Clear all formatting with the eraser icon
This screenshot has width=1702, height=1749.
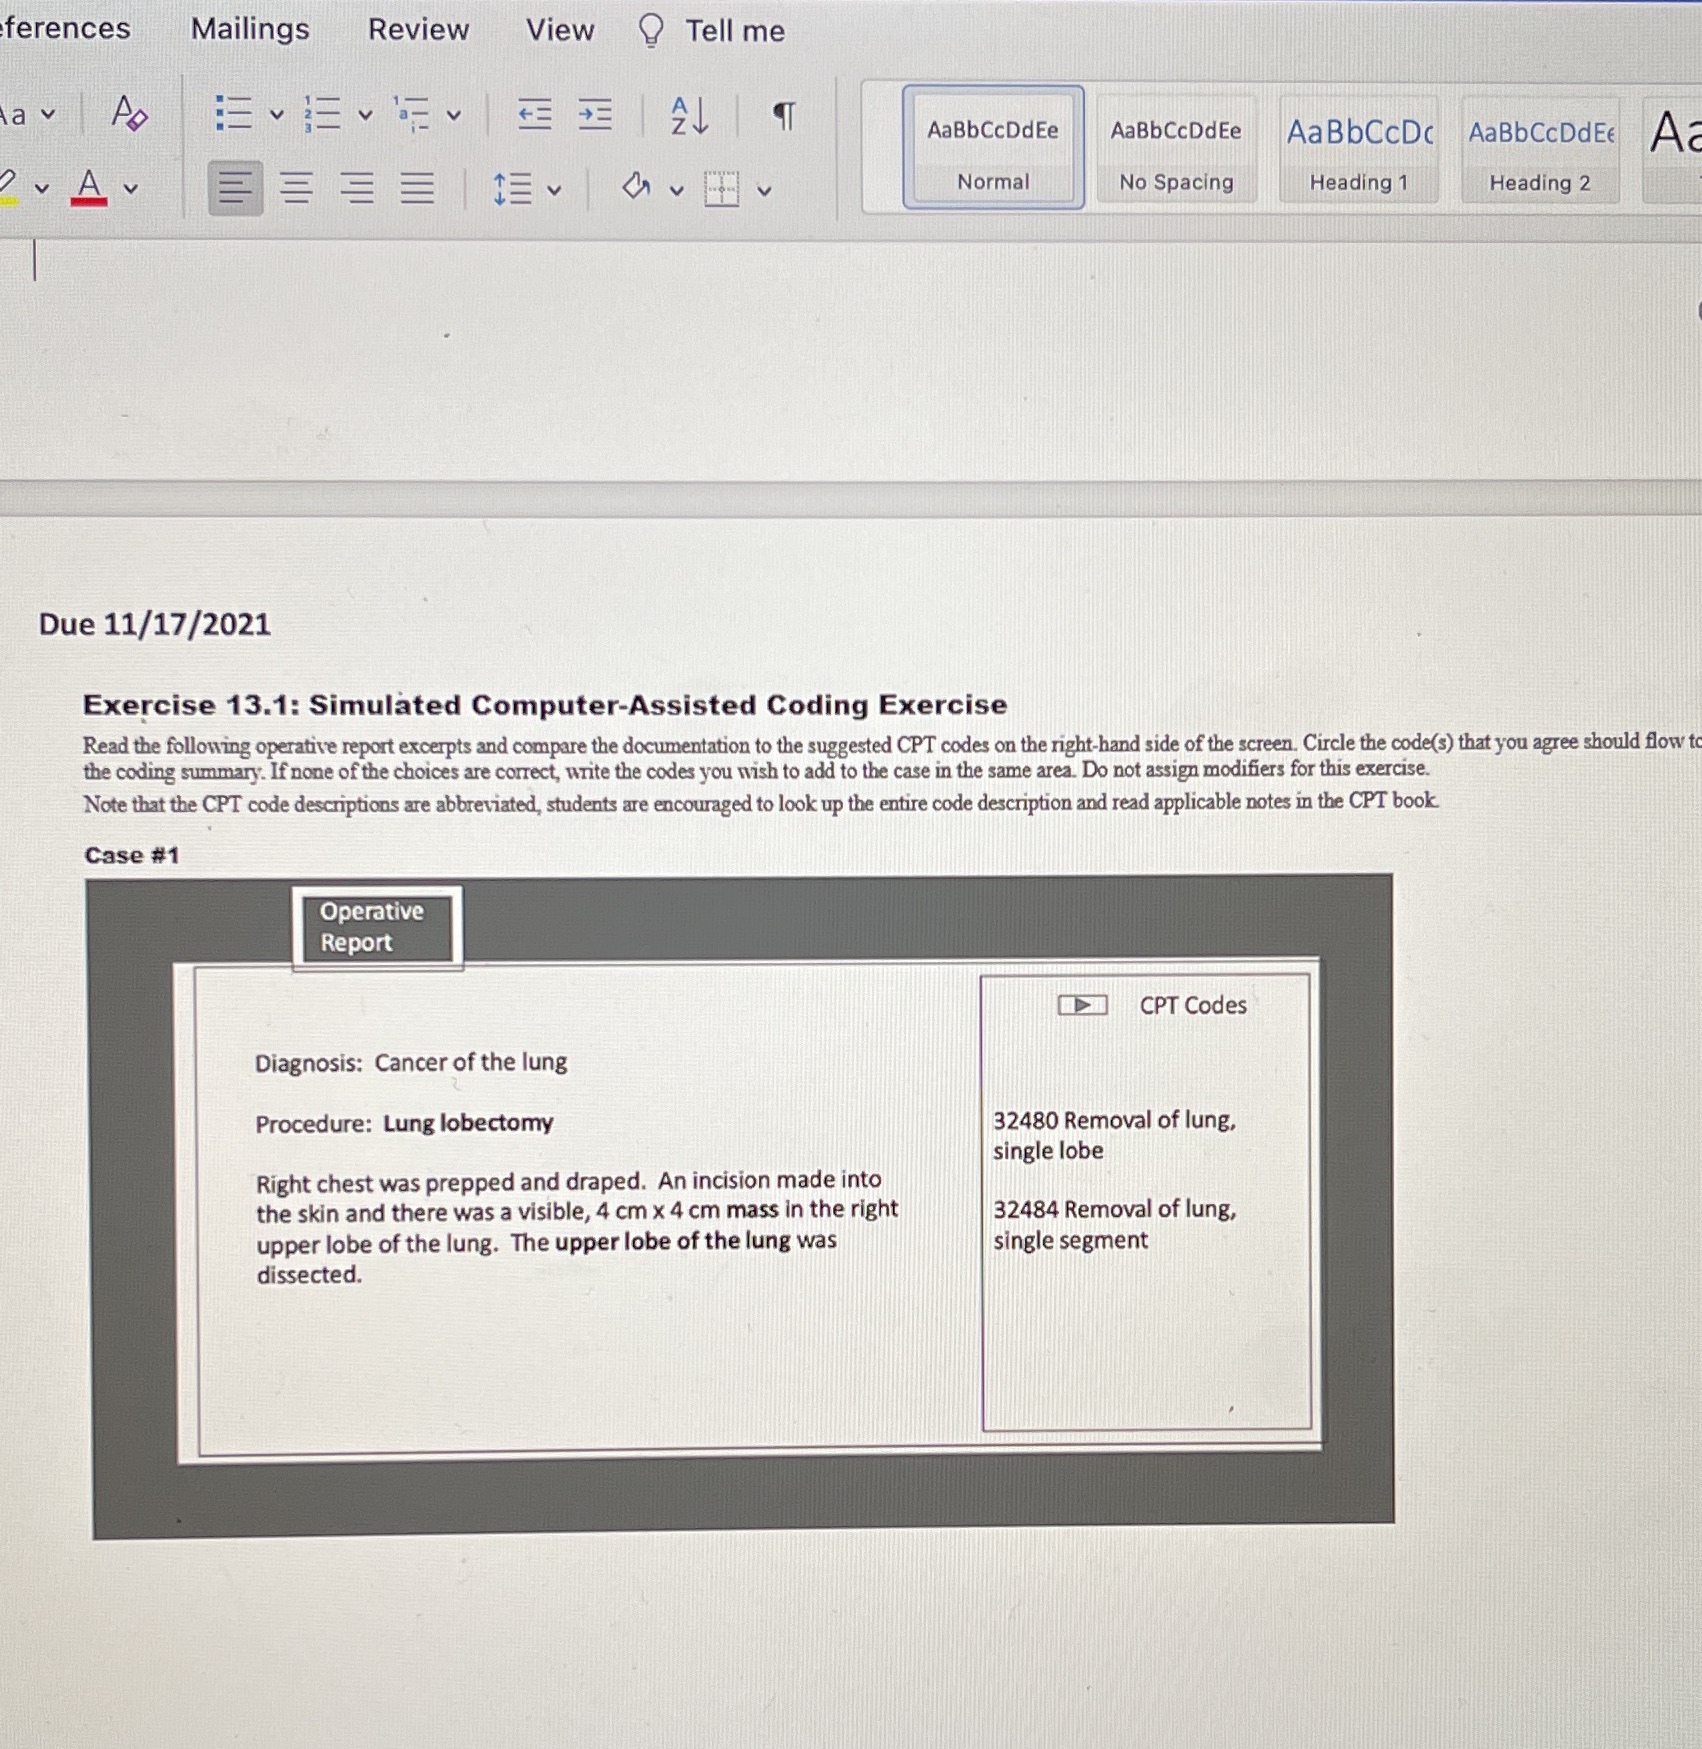point(129,113)
